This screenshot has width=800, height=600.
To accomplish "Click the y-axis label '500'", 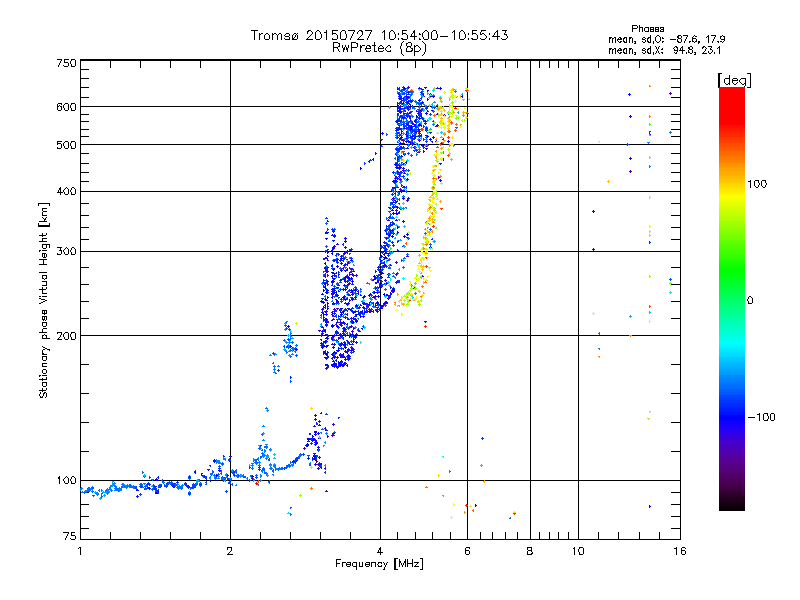I will click(x=66, y=145).
